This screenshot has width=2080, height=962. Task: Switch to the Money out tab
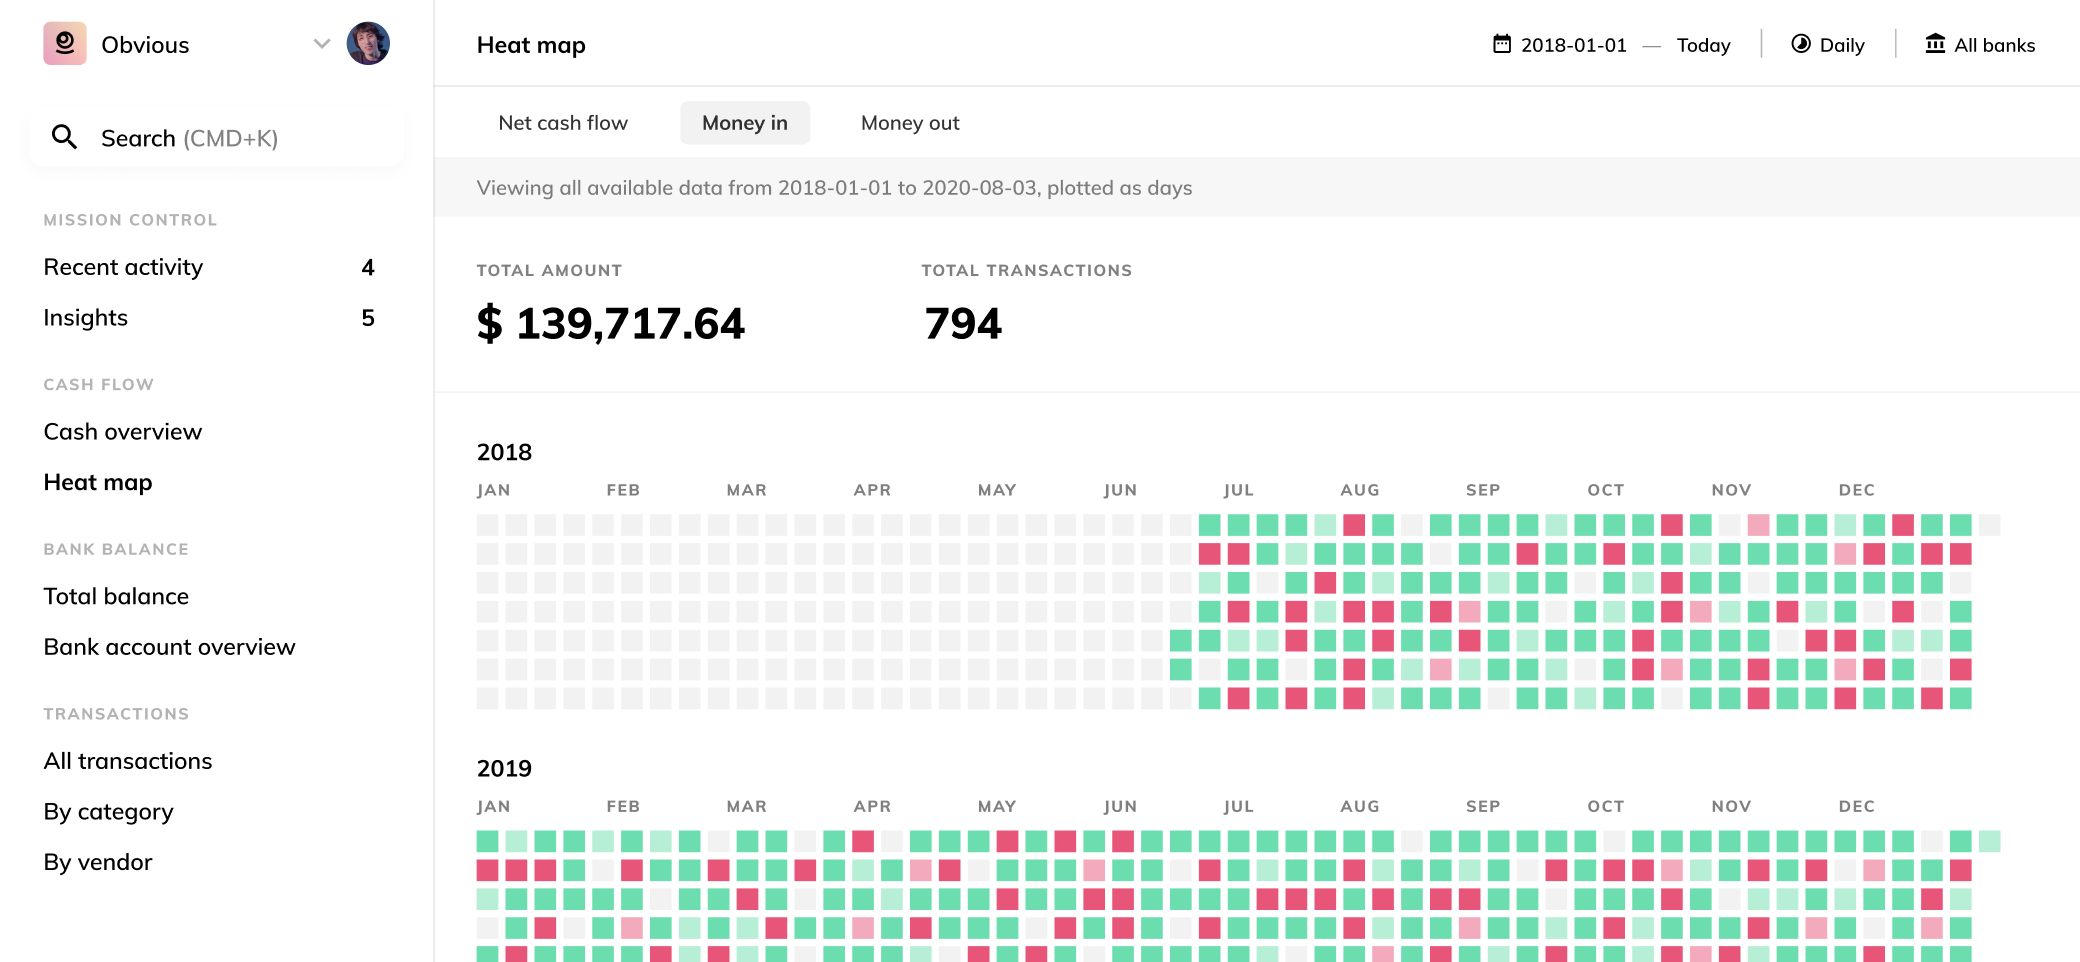[x=910, y=123]
